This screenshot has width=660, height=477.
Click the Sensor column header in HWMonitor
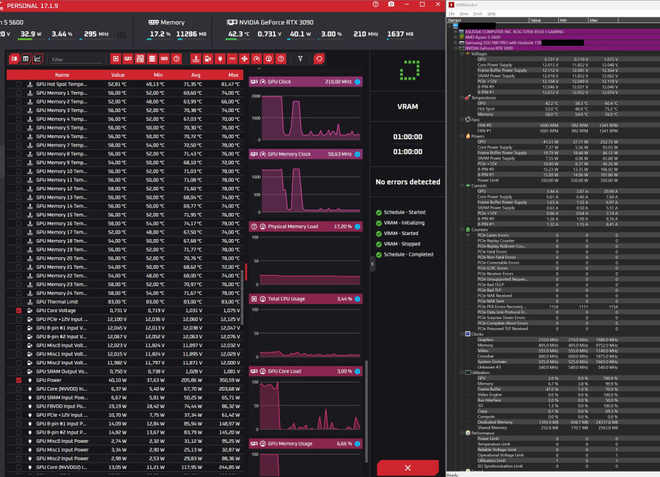point(487,20)
